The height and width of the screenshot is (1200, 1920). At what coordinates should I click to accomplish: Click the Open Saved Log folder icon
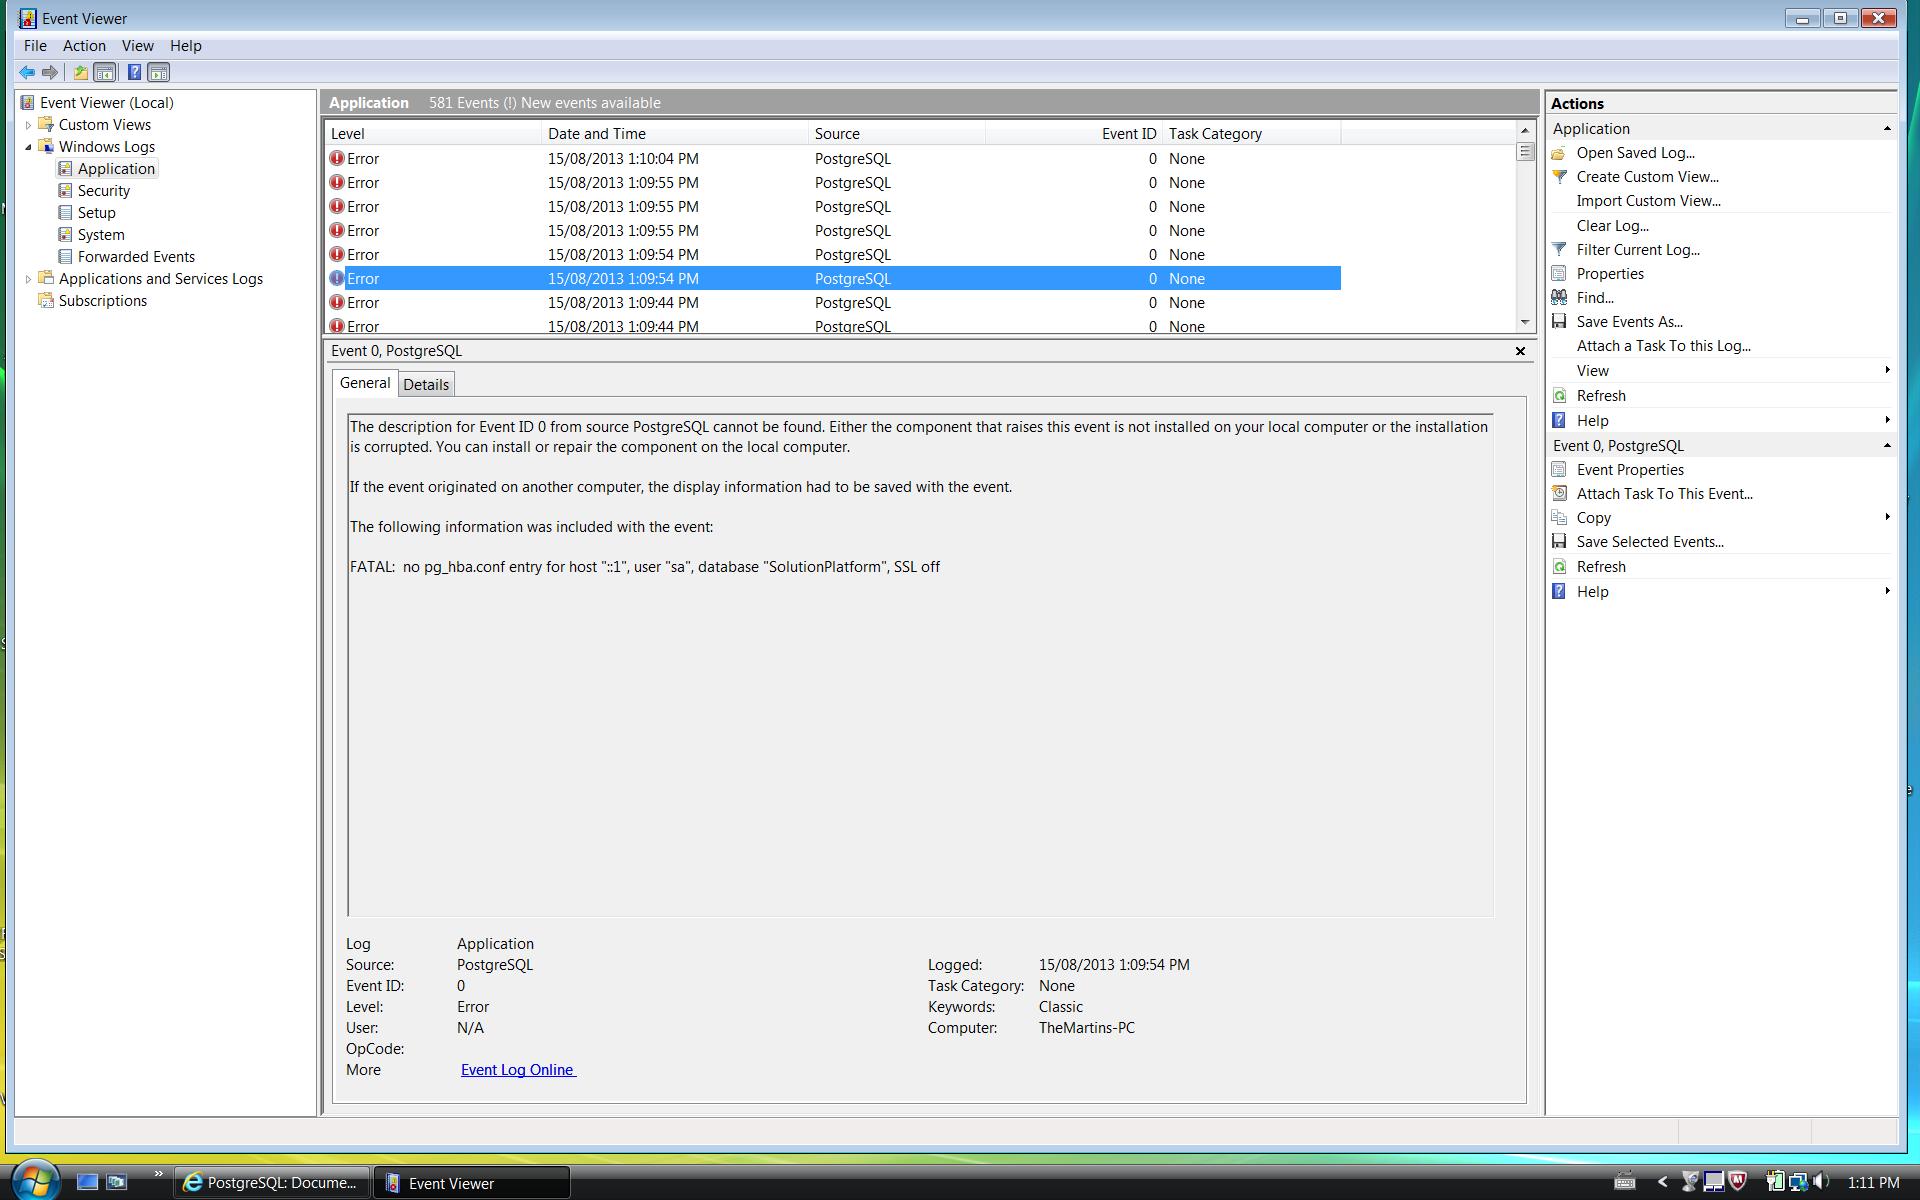(x=1559, y=153)
